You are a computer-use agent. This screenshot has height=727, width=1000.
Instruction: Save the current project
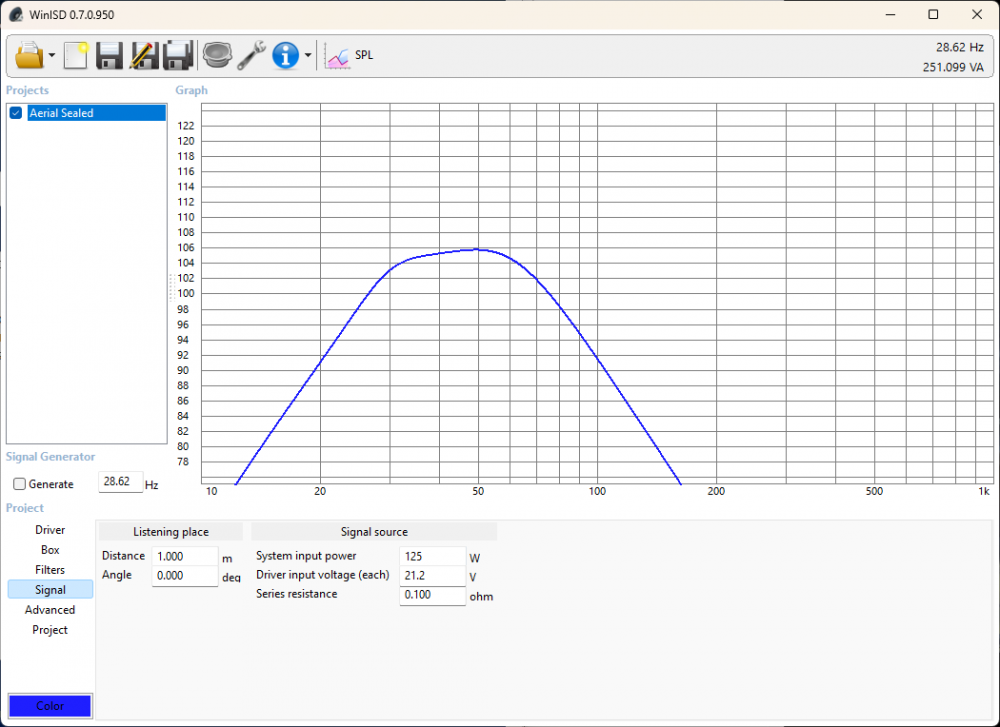[x=109, y=55]
